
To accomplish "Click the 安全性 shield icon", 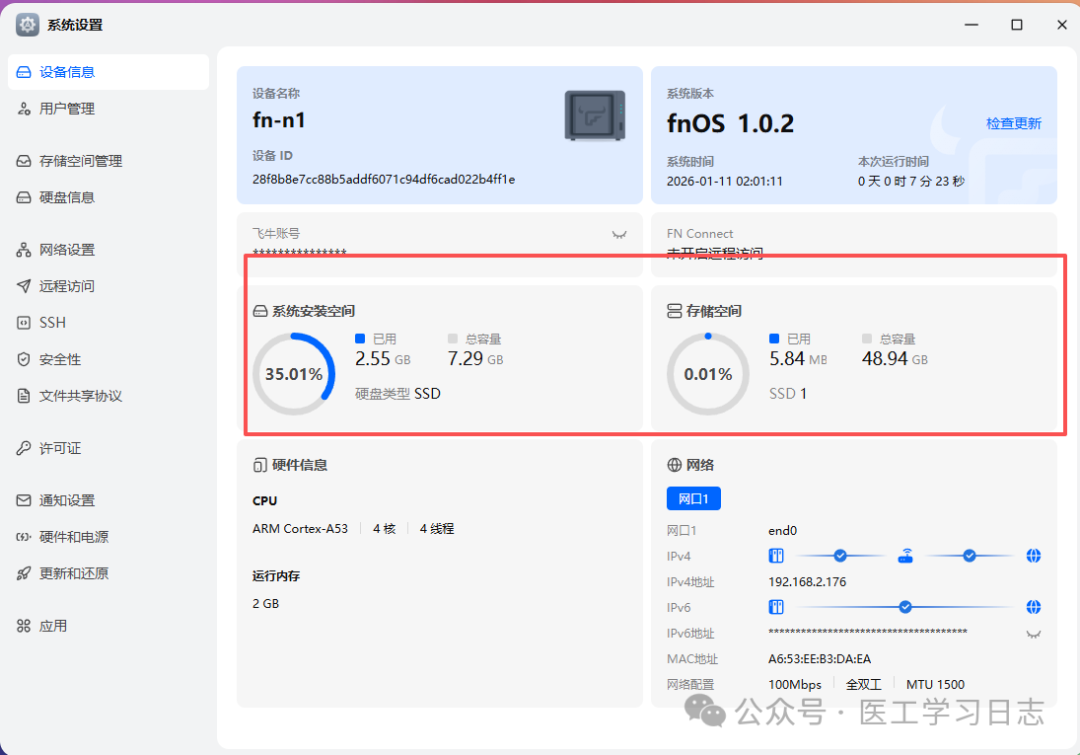I will coord(24,359).
